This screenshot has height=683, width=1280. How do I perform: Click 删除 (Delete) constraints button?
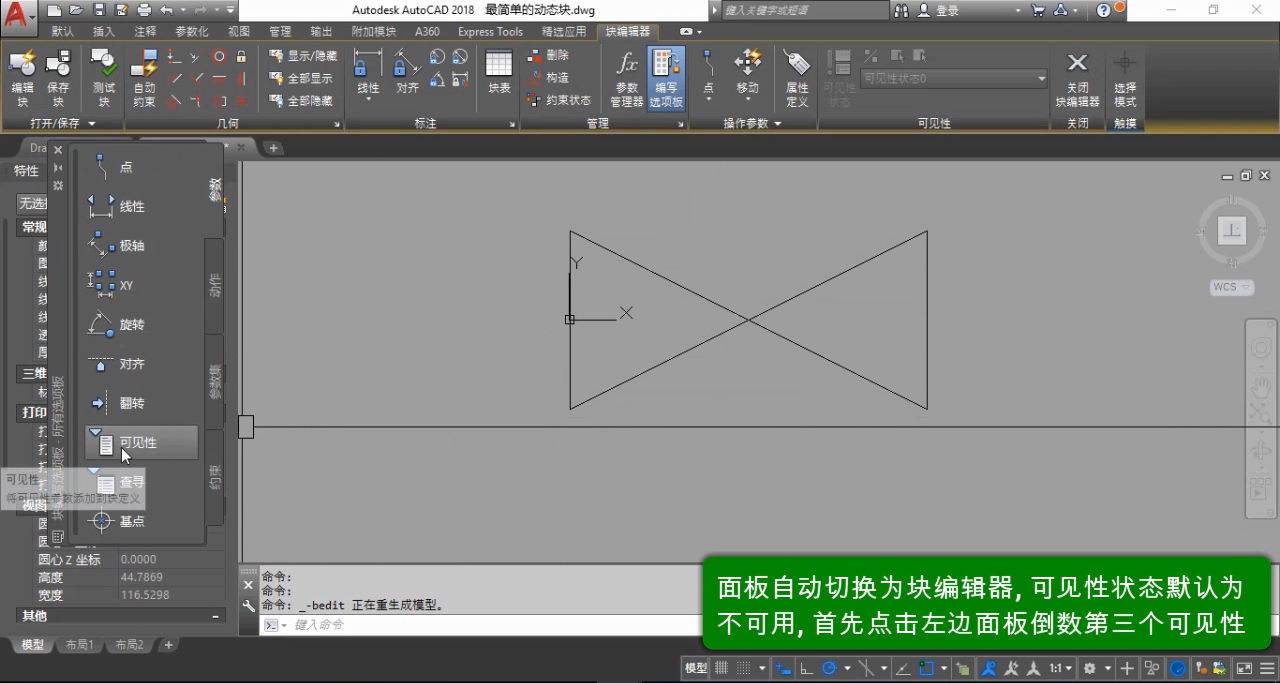(547, 55)
